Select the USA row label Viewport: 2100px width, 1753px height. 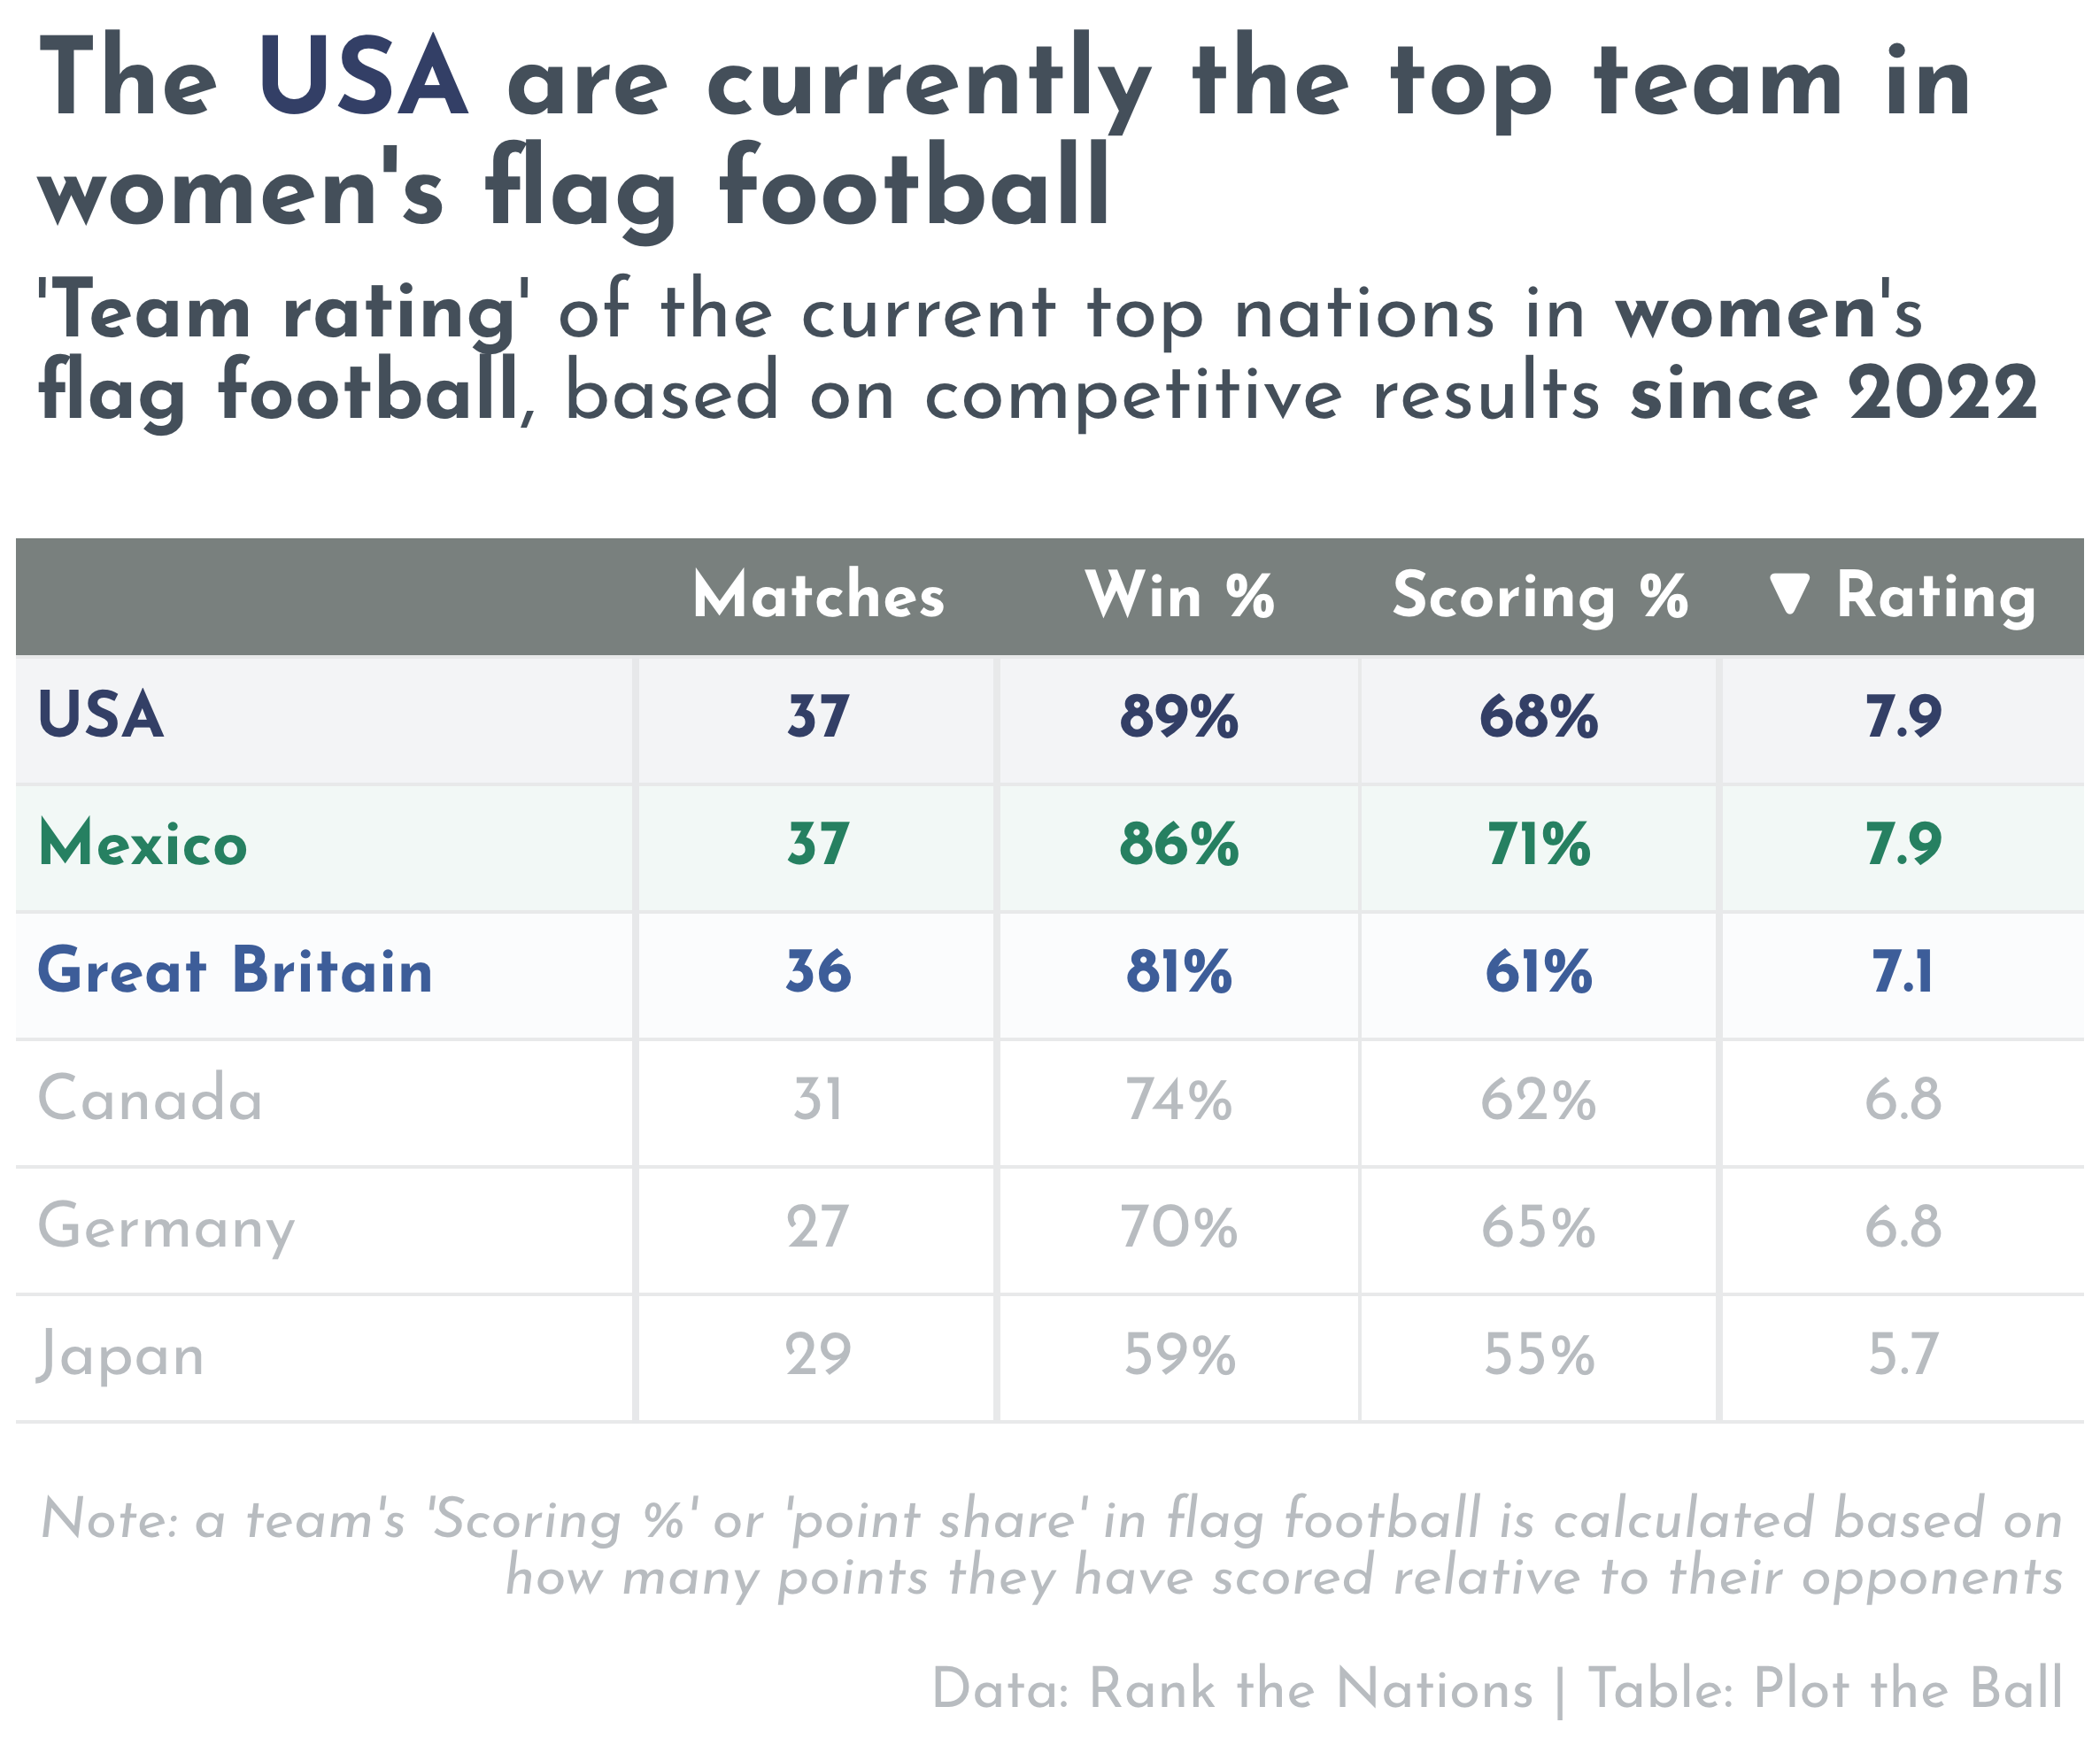(101, 716)
